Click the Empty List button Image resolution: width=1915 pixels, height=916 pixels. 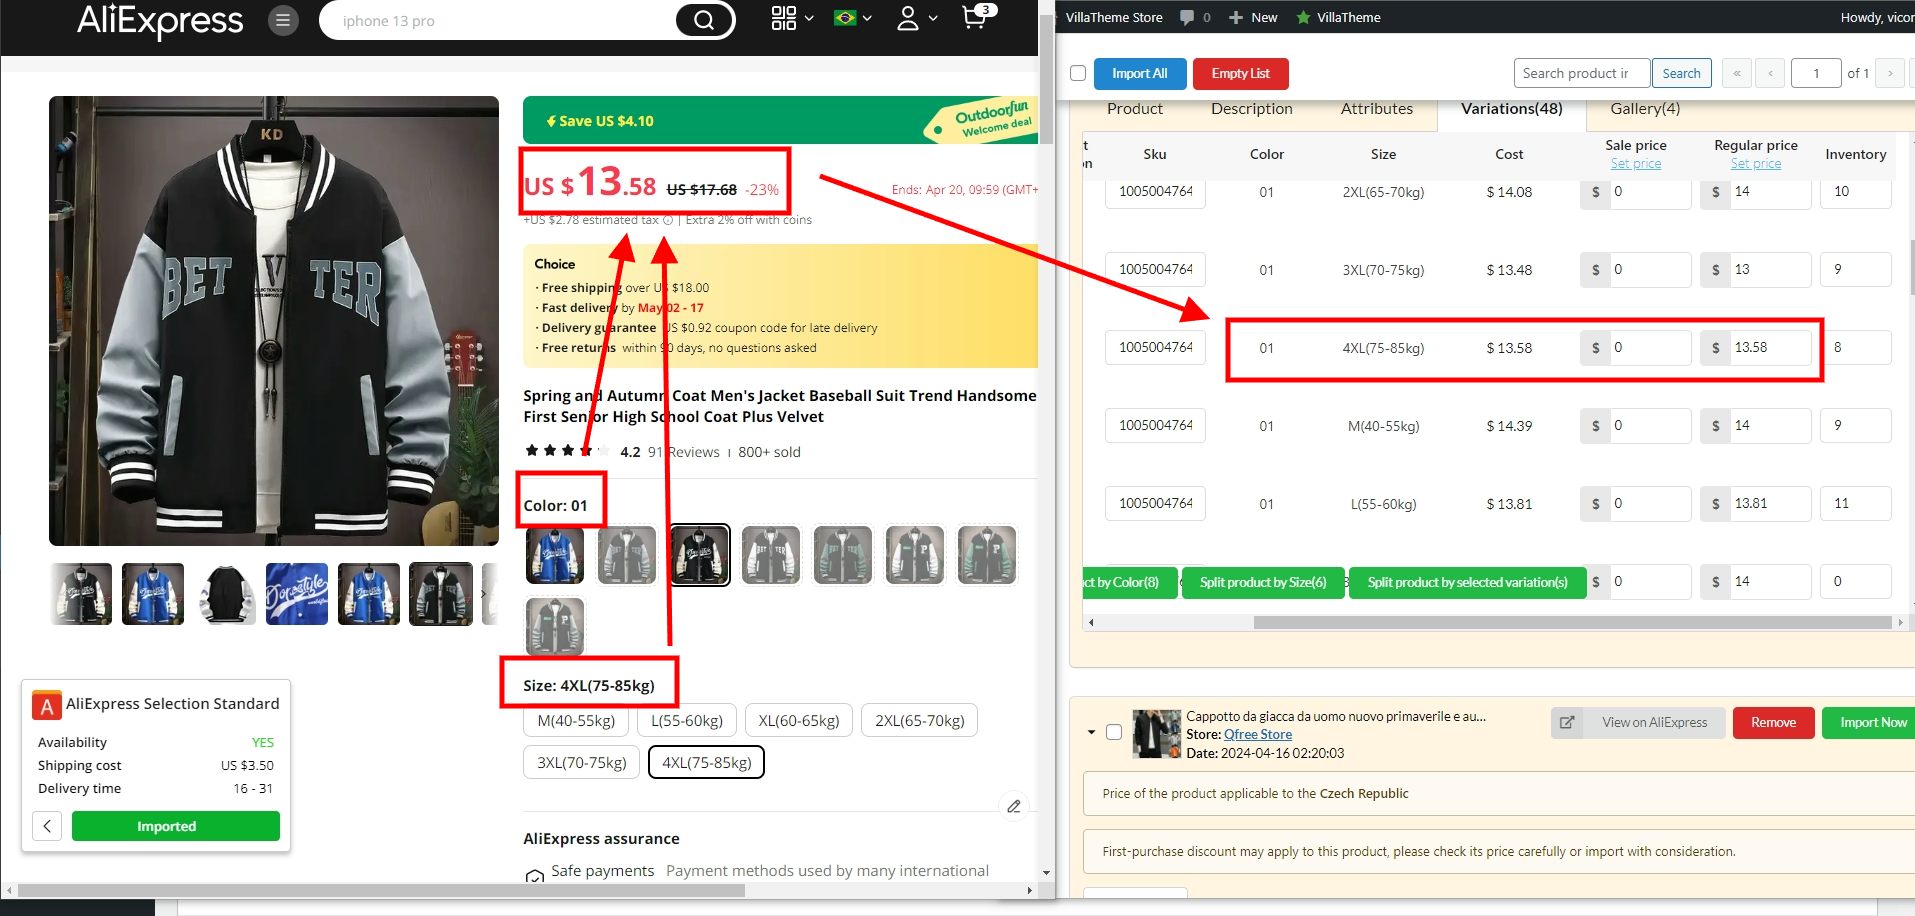(1240, 73)
